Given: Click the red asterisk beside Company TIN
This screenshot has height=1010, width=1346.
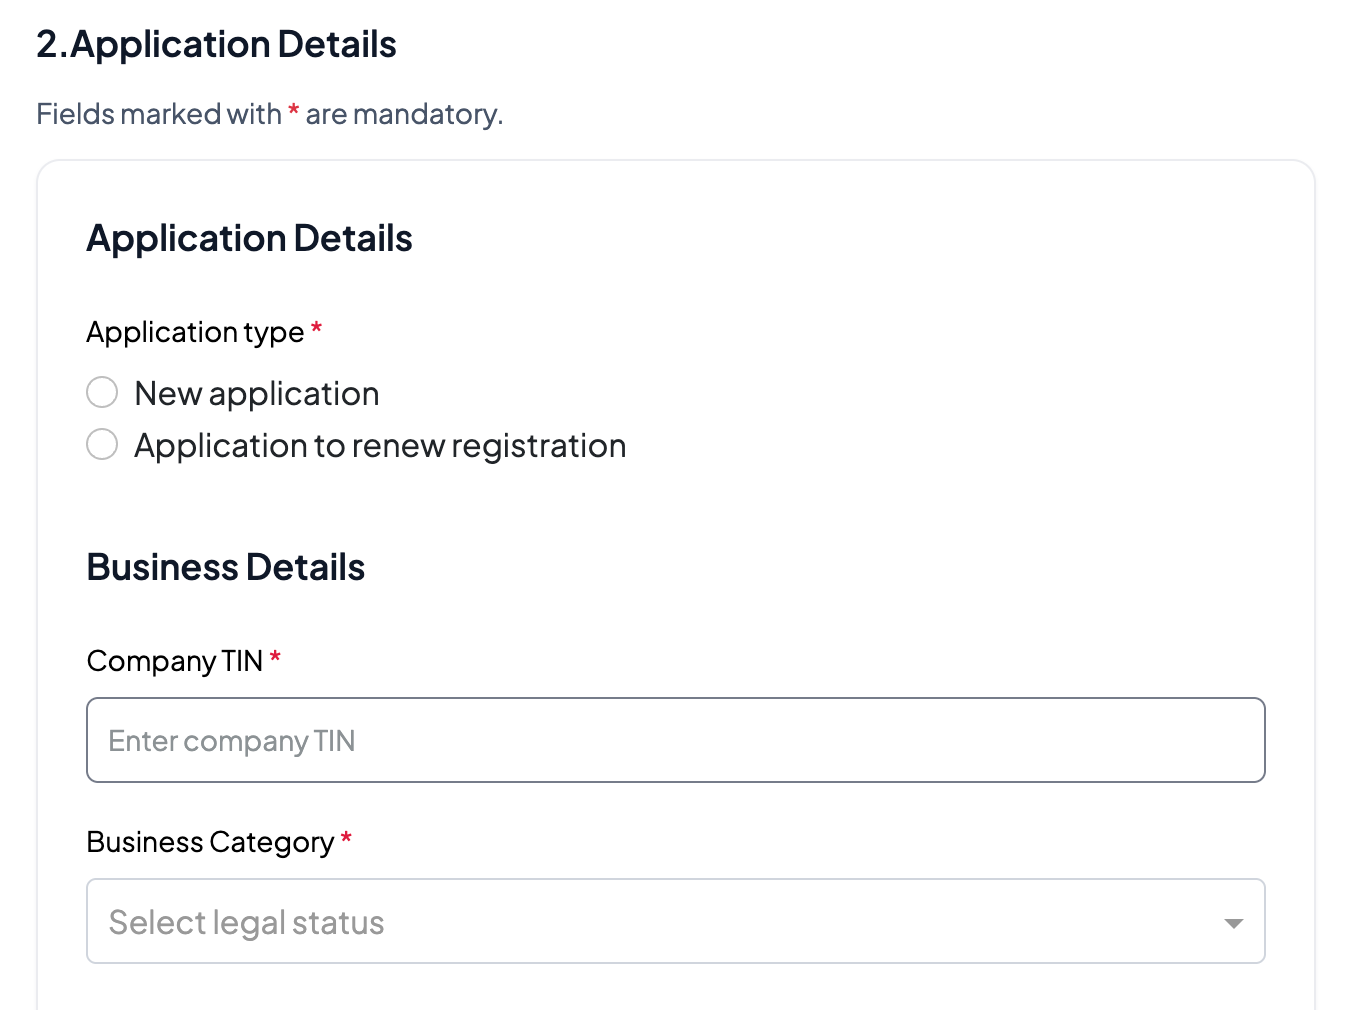Looking at the screenshot, I should pos(275,658).
